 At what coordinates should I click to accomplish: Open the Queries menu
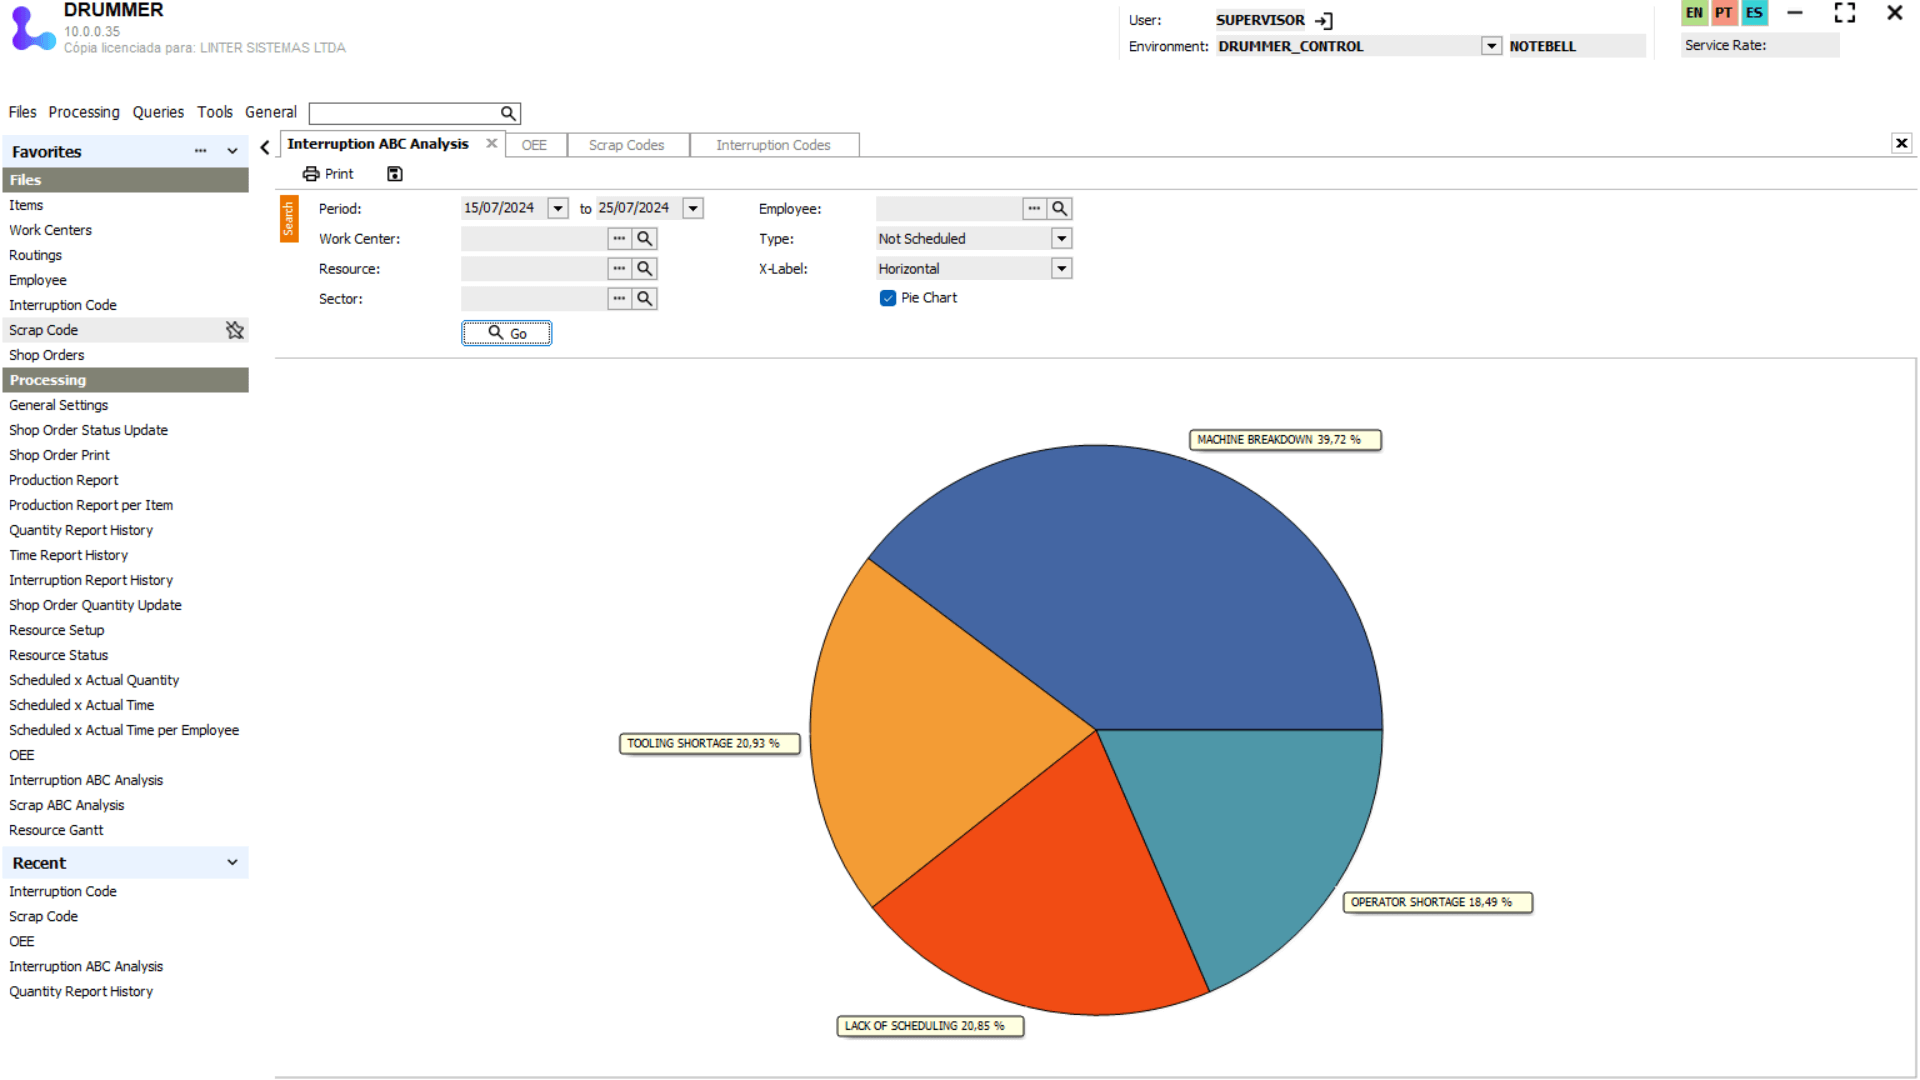point(158,112)
